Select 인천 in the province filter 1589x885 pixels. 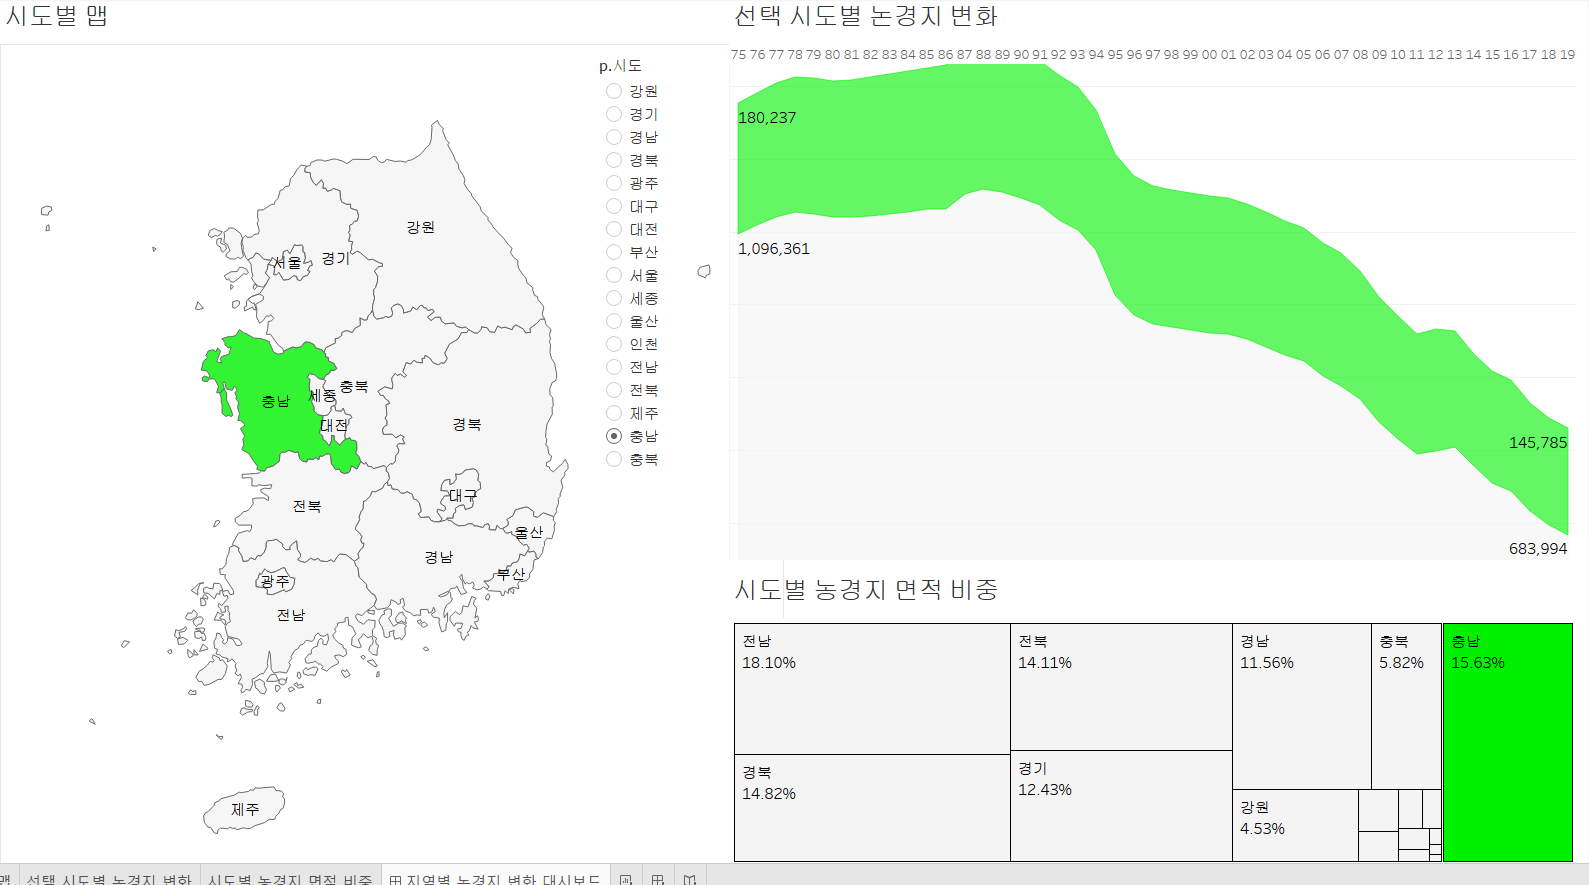[614, 344]
